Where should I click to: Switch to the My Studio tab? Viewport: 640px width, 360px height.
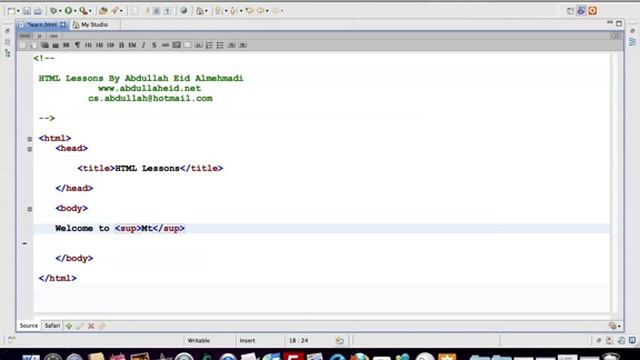pos(94,24)
